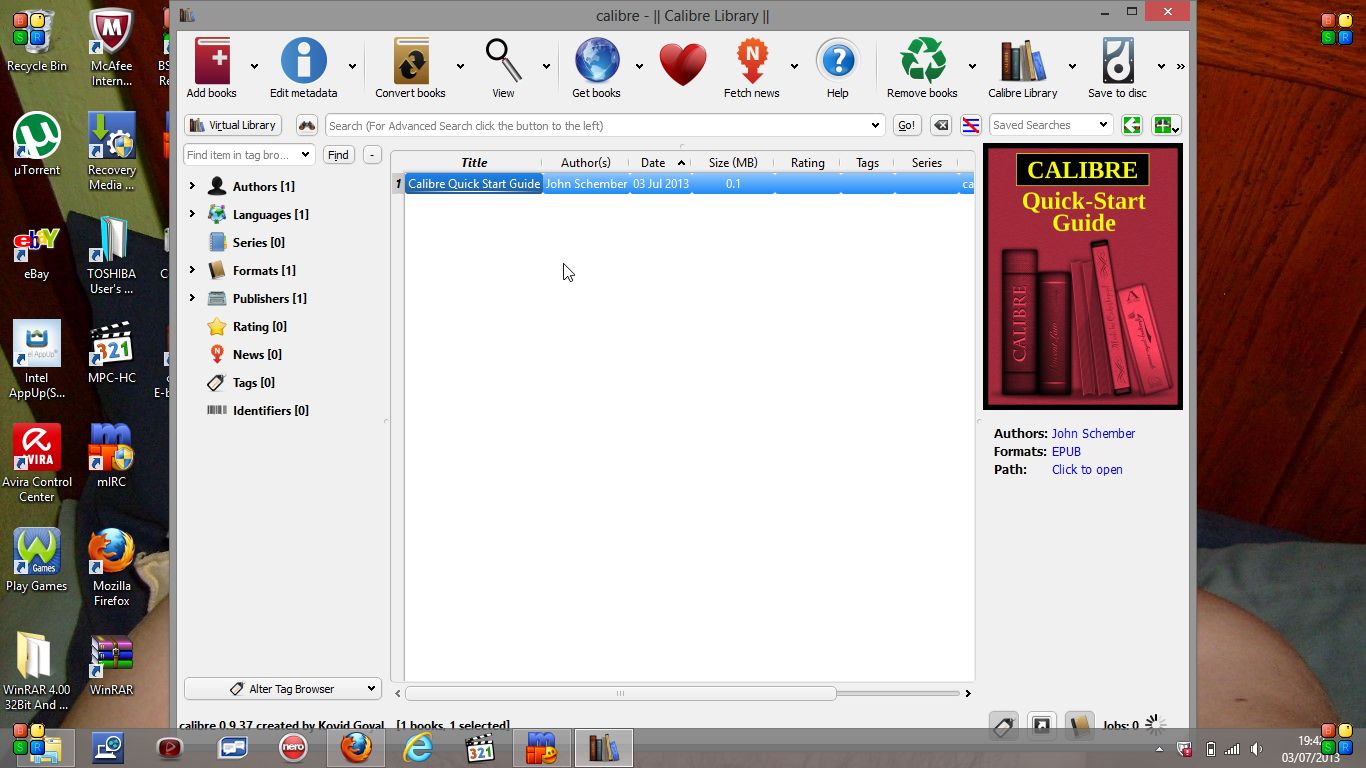Click the Save to disc icon
The width and height of the screenshot is (1366, 768).
pos(1118,61)
